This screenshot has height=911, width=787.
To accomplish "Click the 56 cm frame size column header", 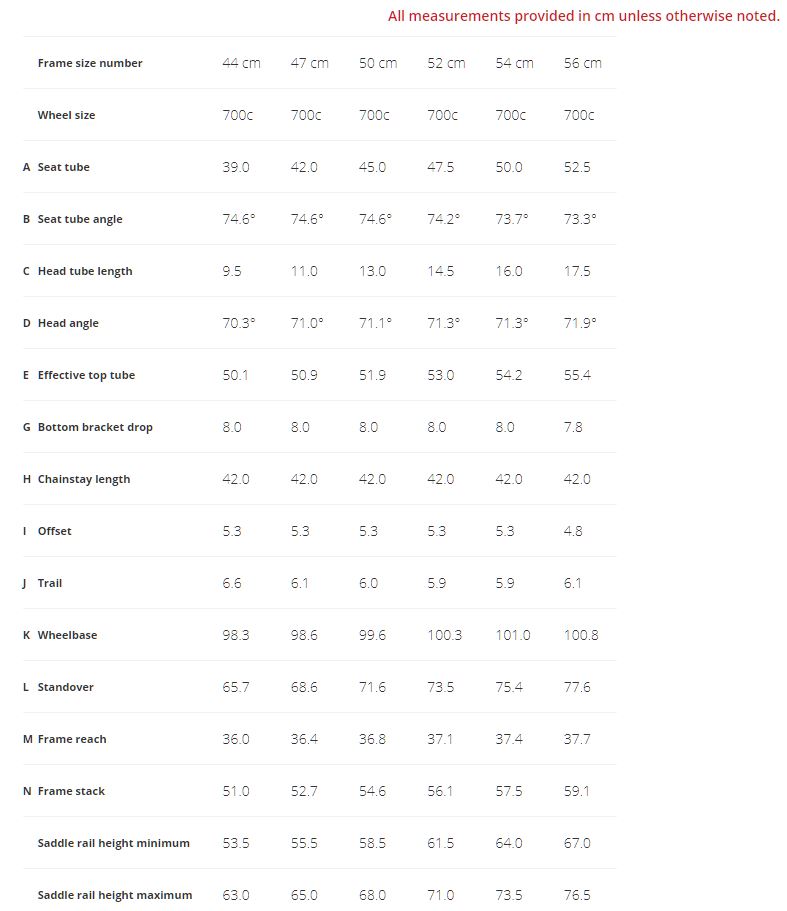I will [x=582, y=63].
